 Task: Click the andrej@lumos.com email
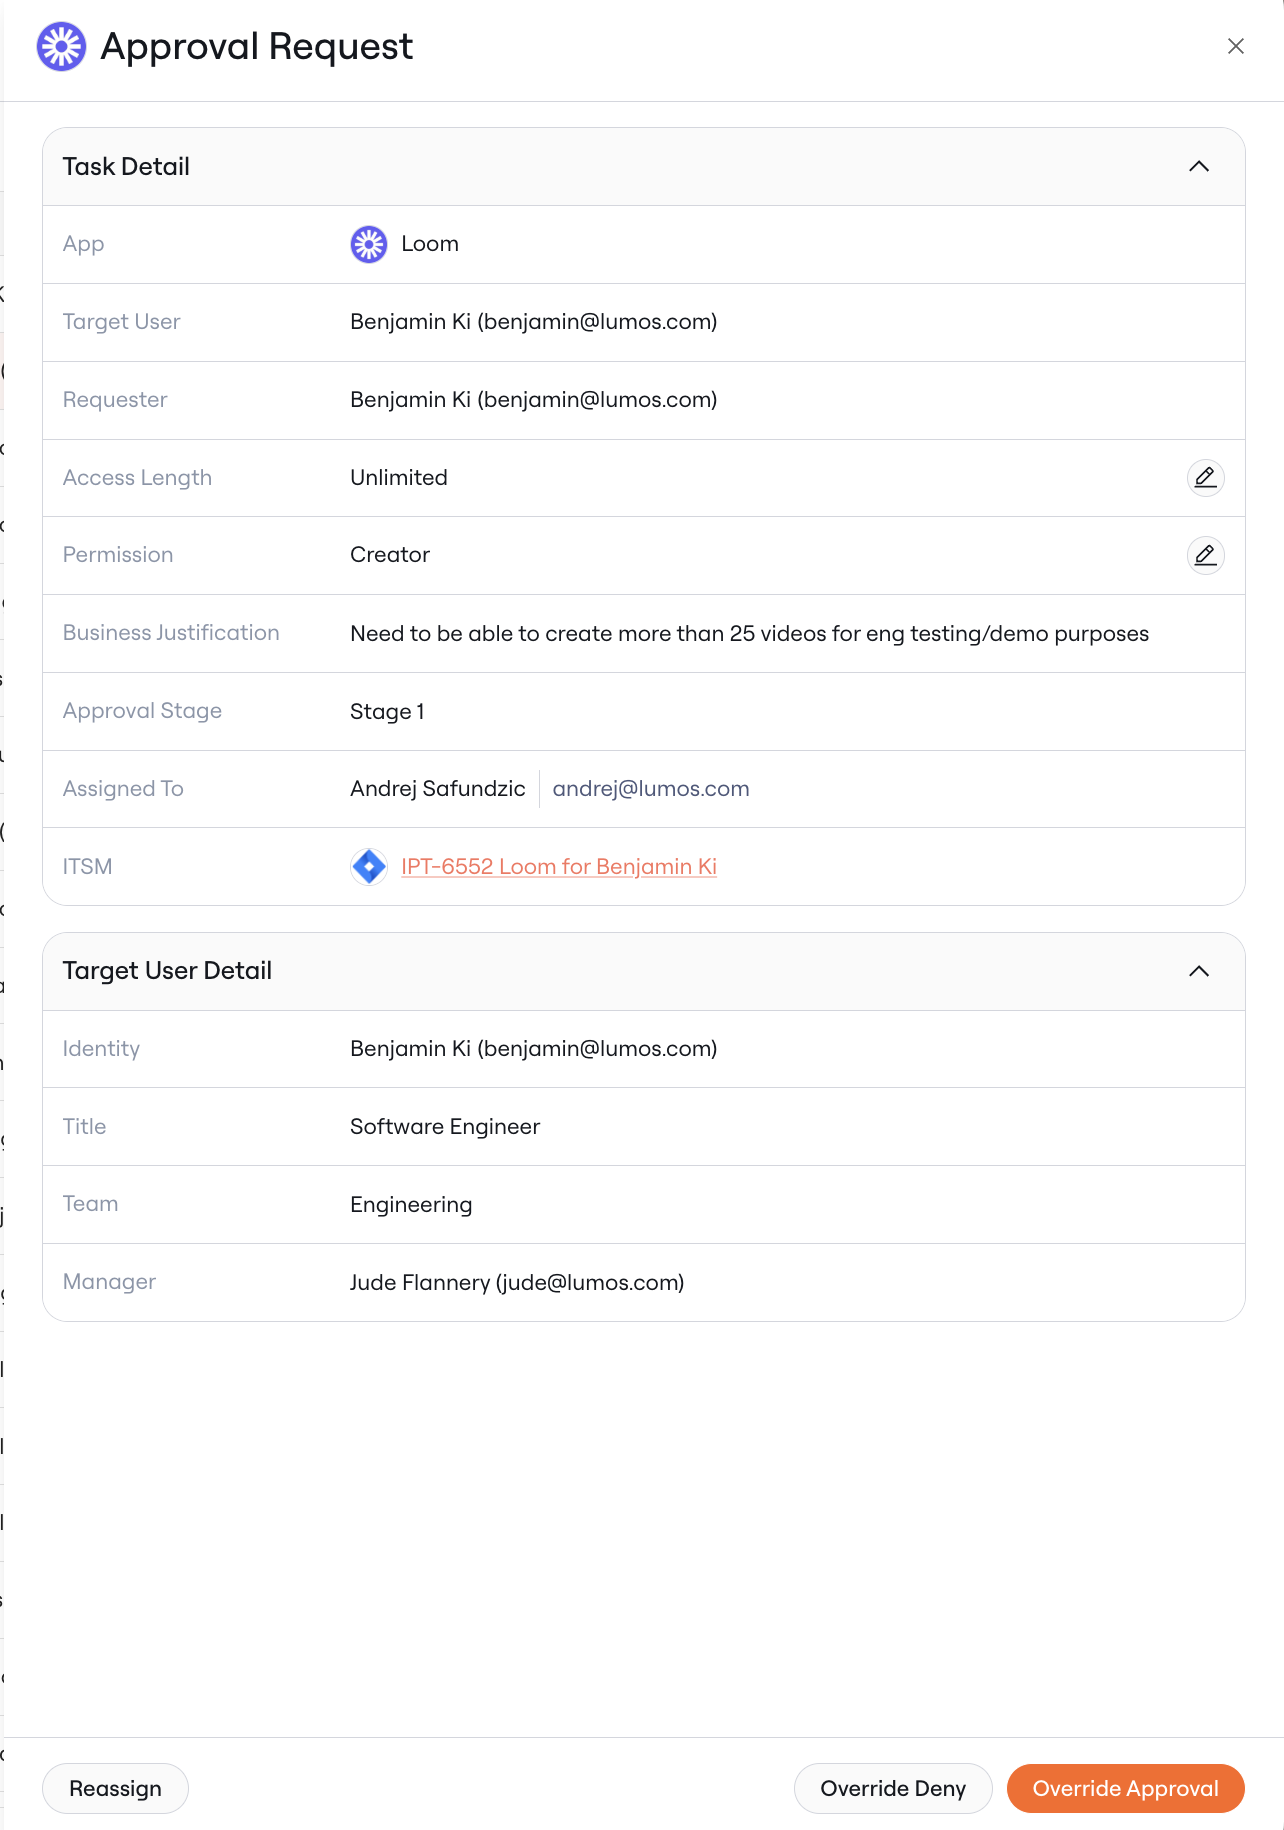pyautogui.click(x=651, y=788)
